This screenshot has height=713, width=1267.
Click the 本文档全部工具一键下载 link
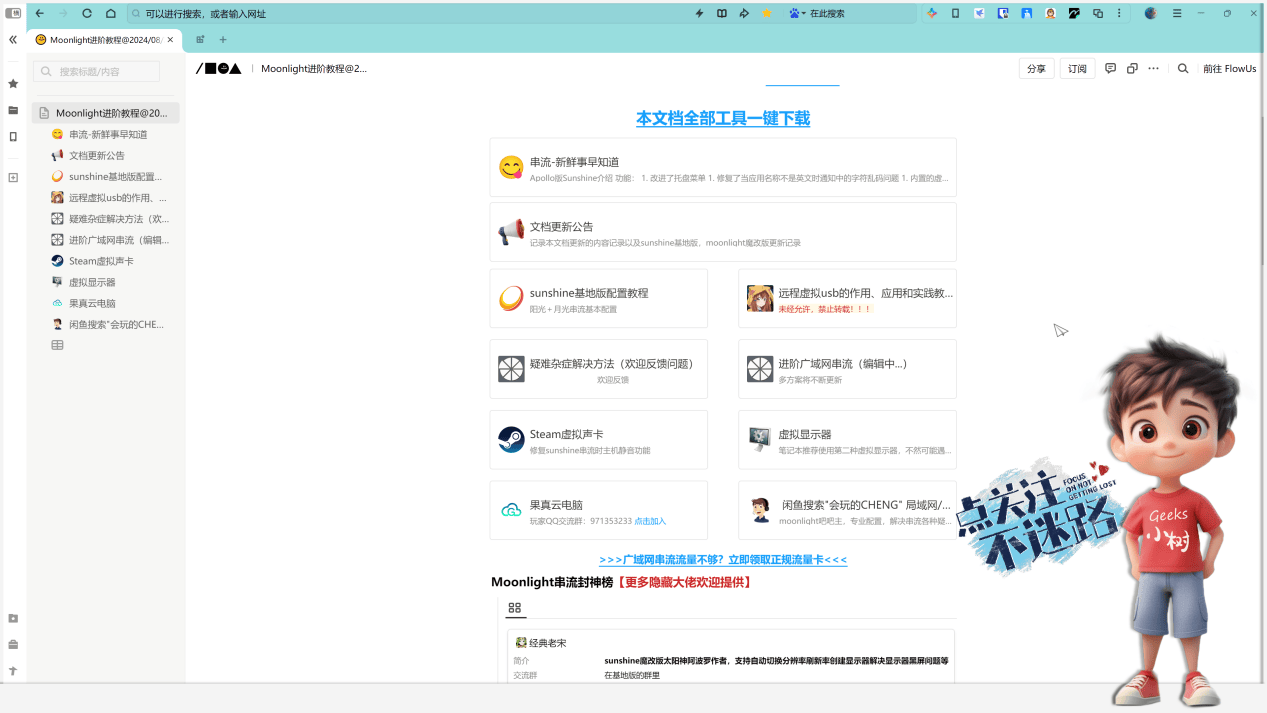tap(723, 118)
